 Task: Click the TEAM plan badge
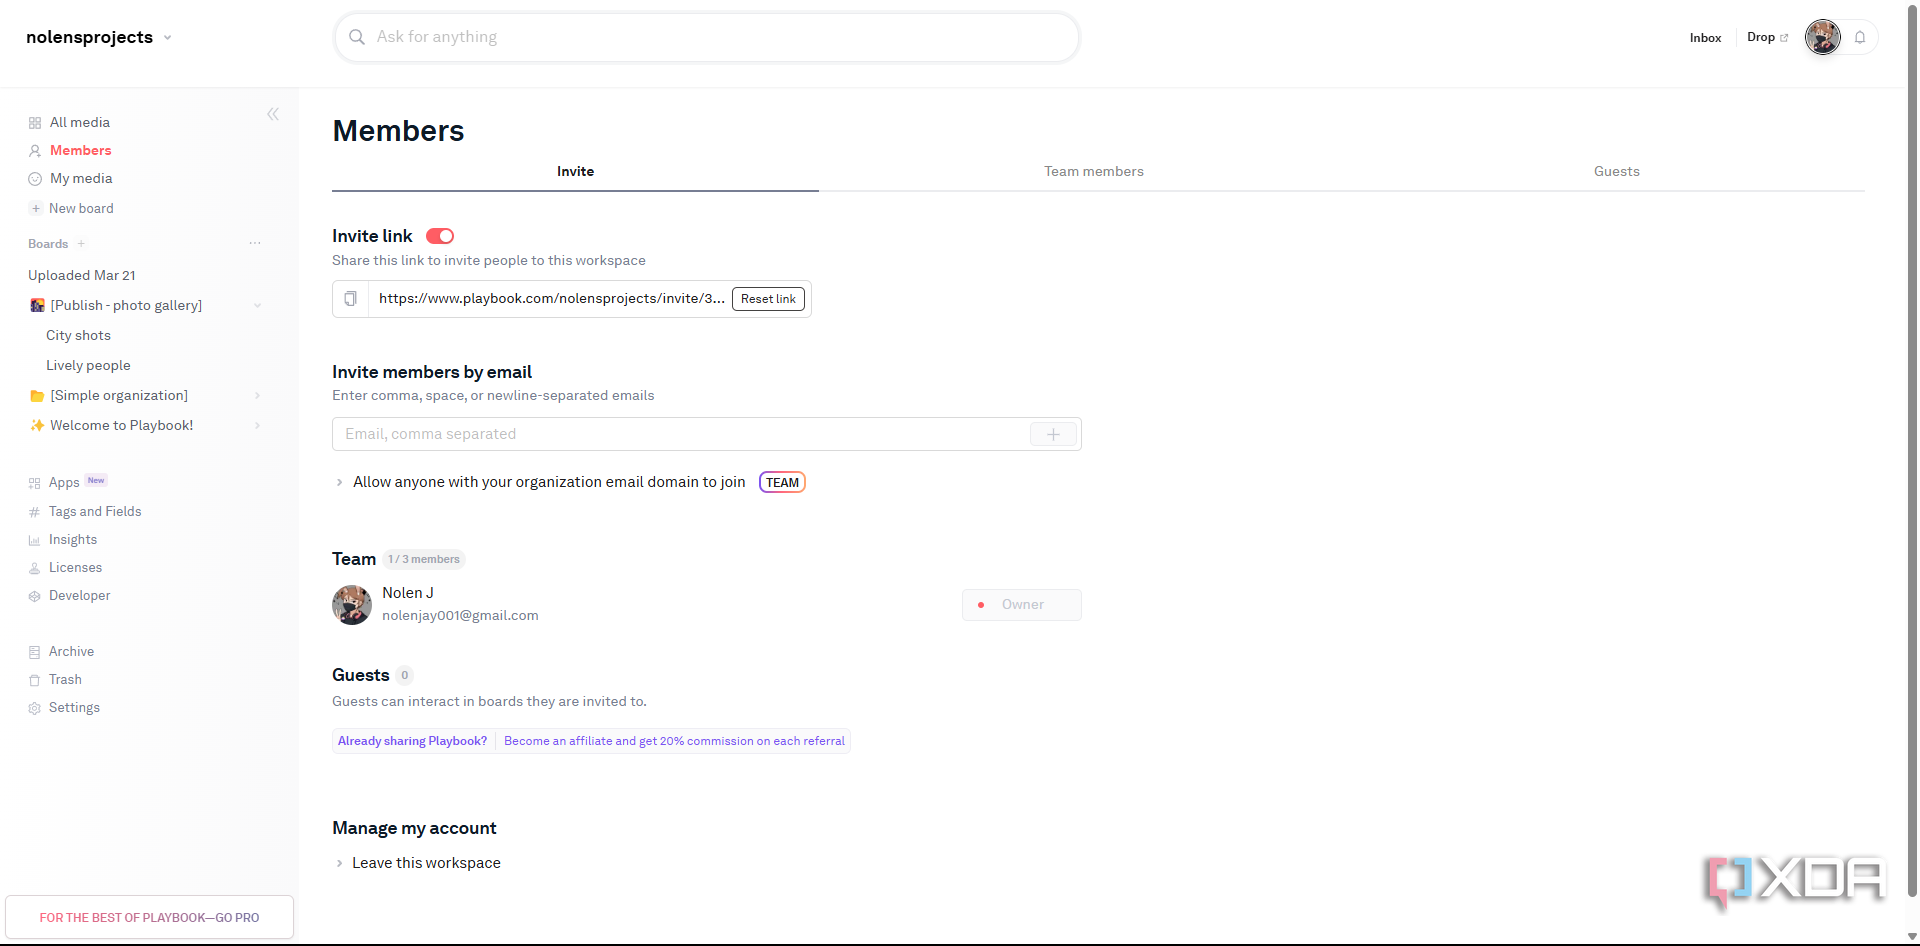pyautogui.click(x=782, y=482)
